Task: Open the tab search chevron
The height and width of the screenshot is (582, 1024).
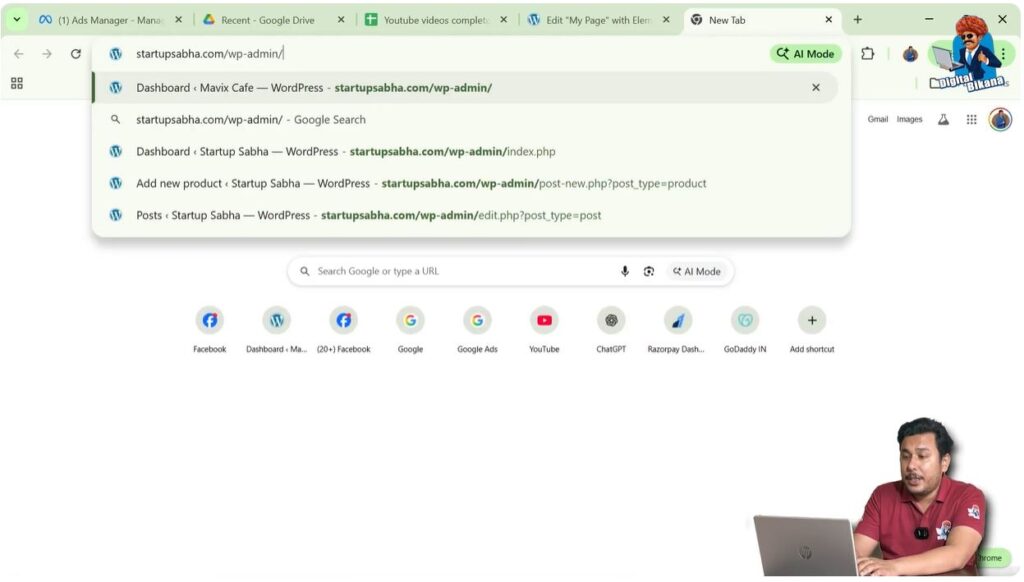Action: pos(15,19)
